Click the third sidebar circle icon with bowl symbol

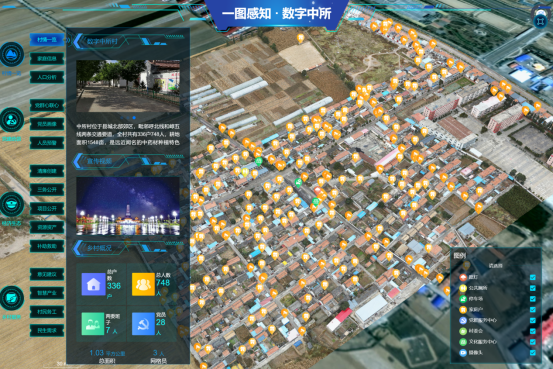pyautogui.click(x=12, y=205)
